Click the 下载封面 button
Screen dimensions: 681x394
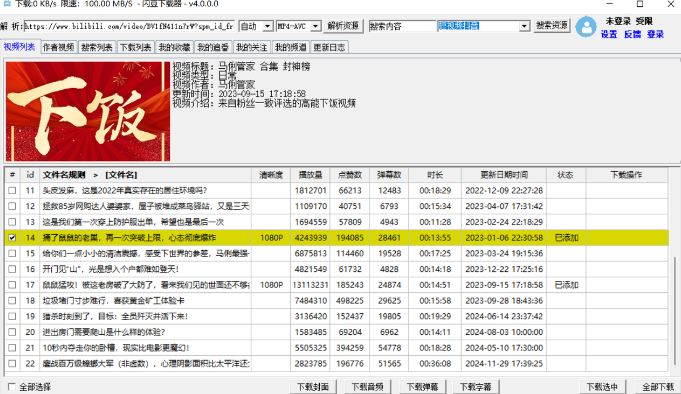313,387
